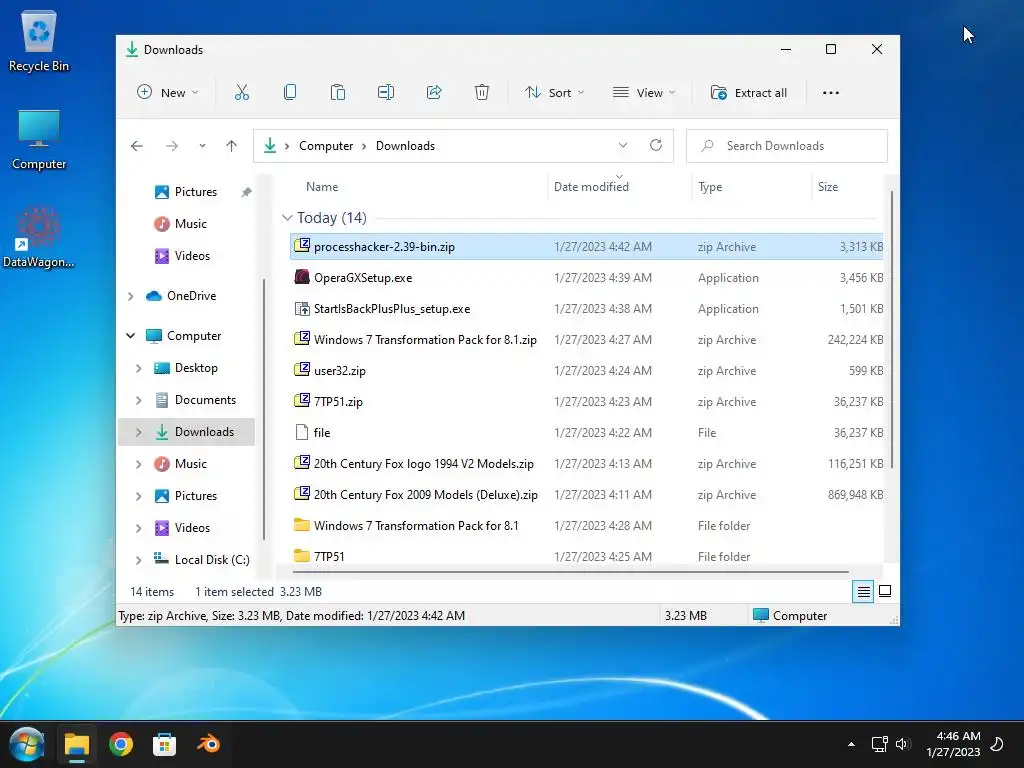The height and width of the screenshot is (768, 1024).
Task: Go back with the left arrow
Action: [136, 146]
